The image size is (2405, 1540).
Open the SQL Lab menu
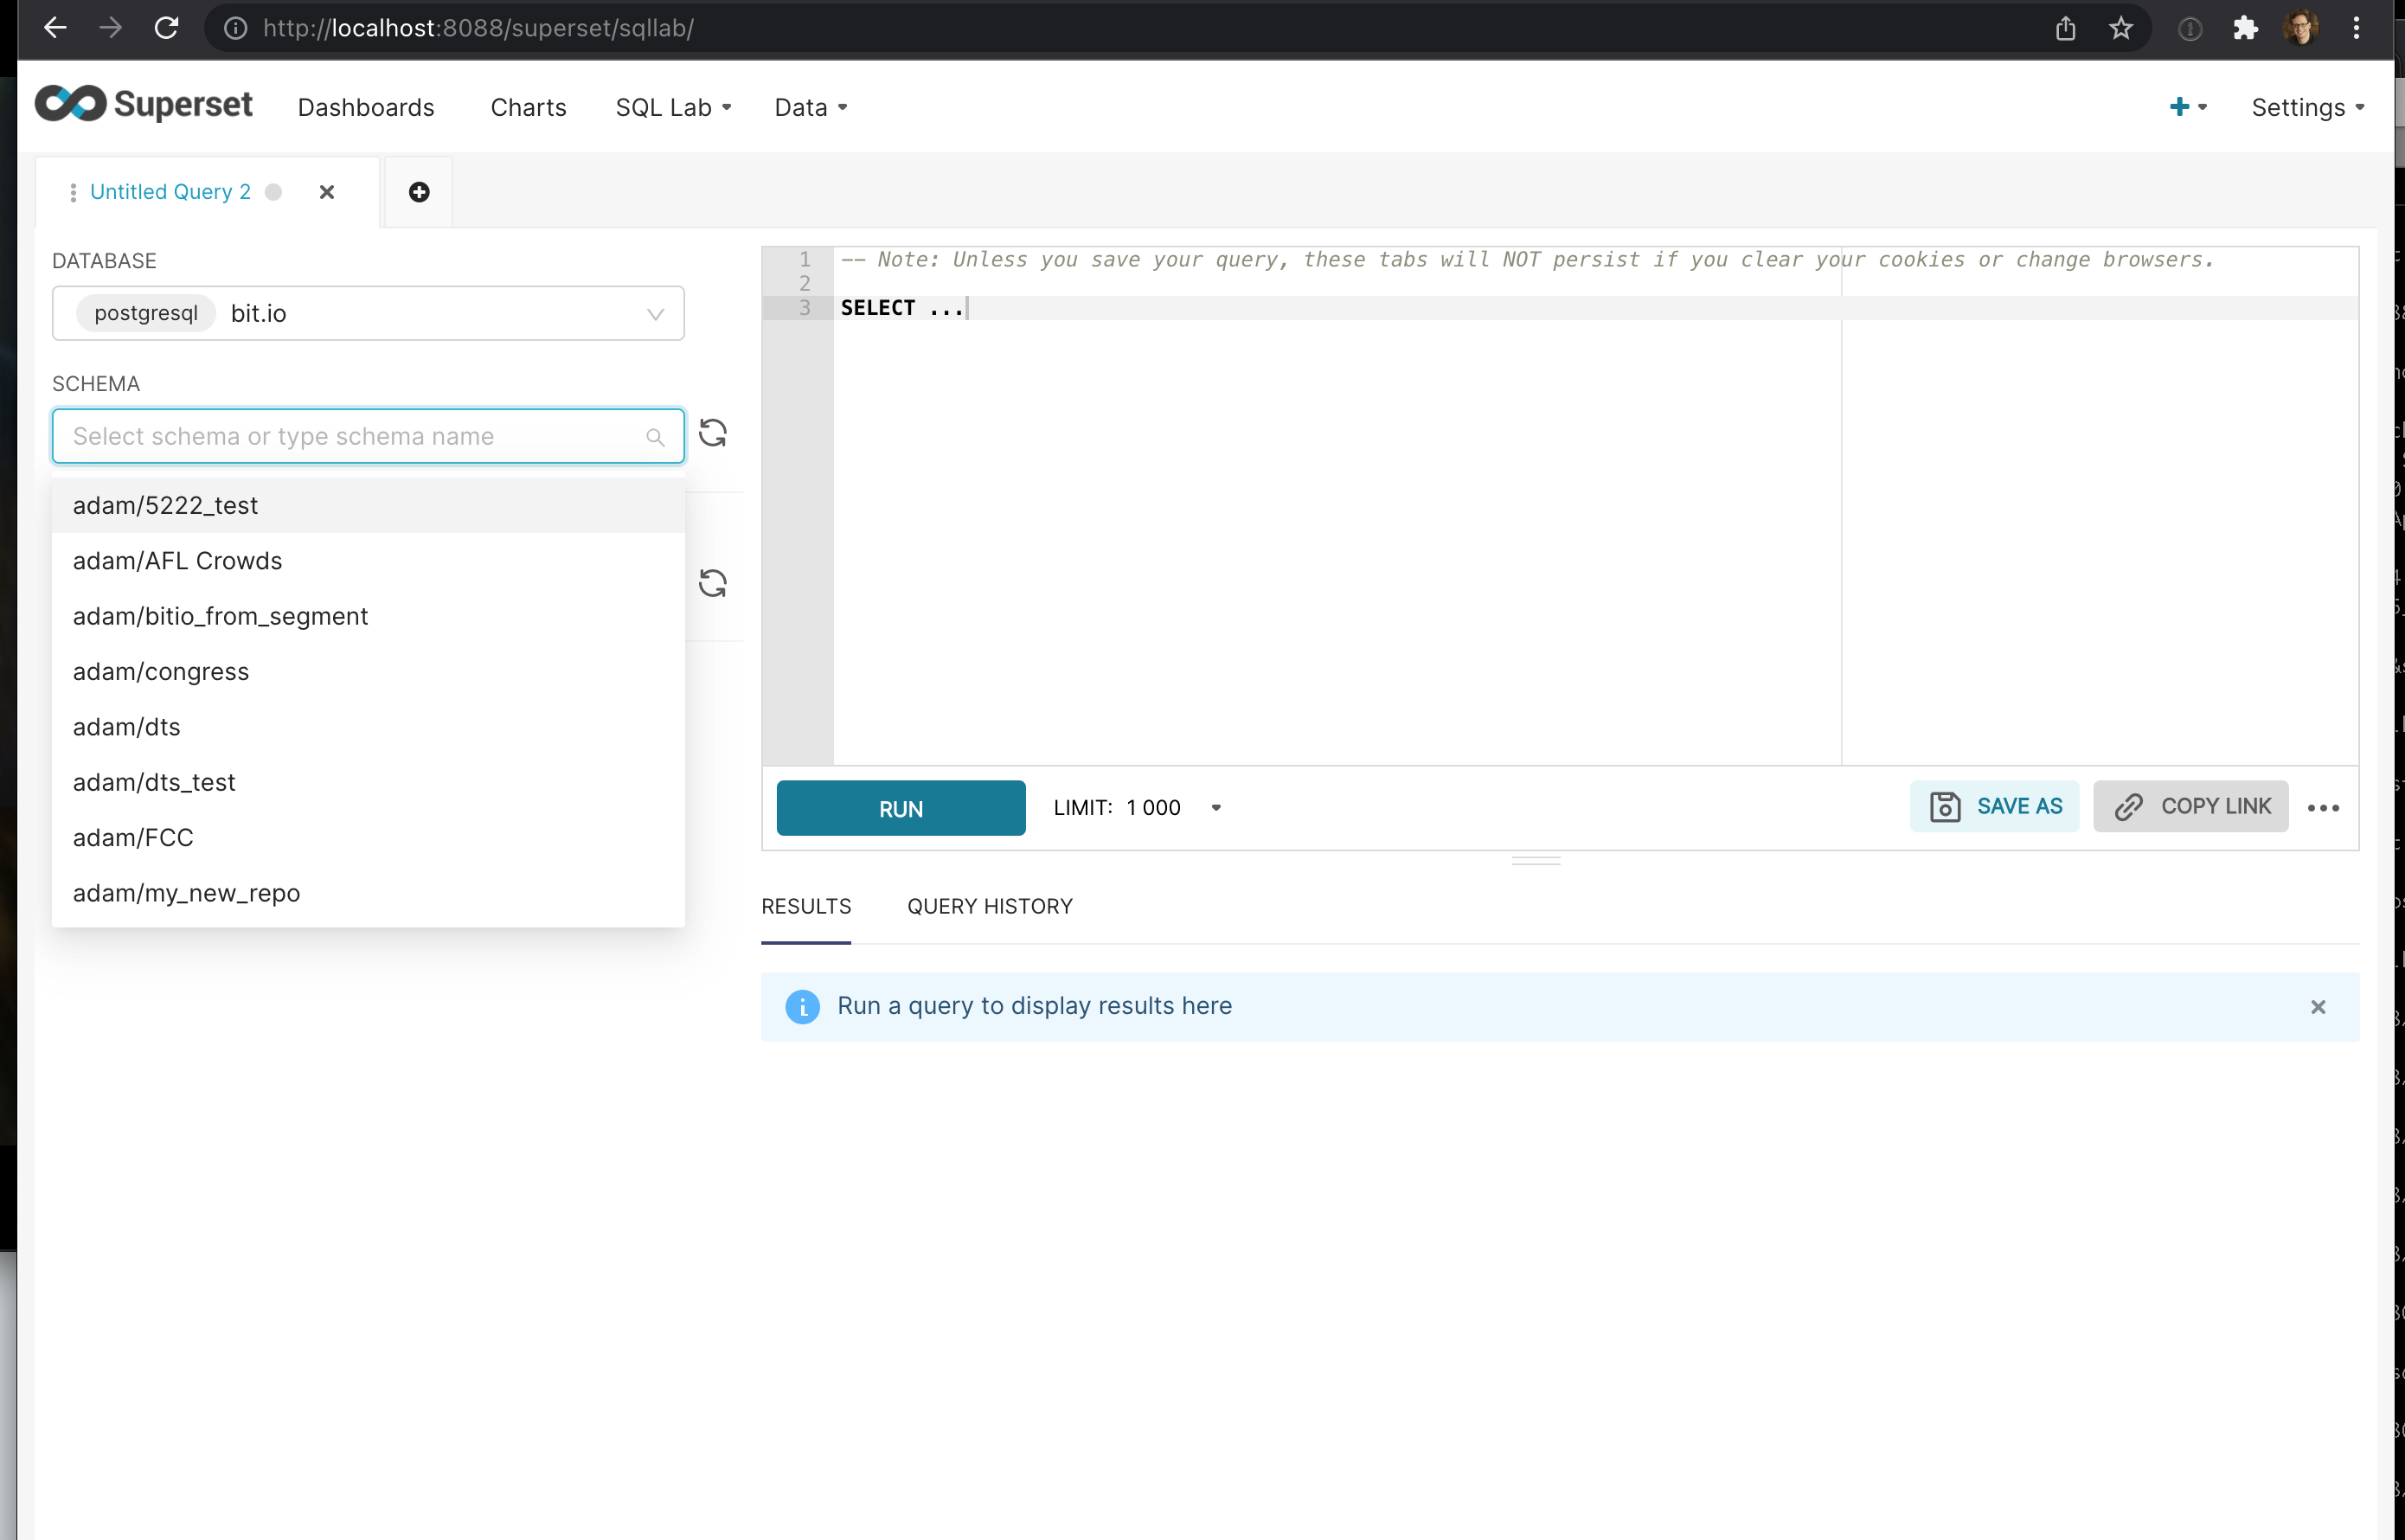(673, 107)
